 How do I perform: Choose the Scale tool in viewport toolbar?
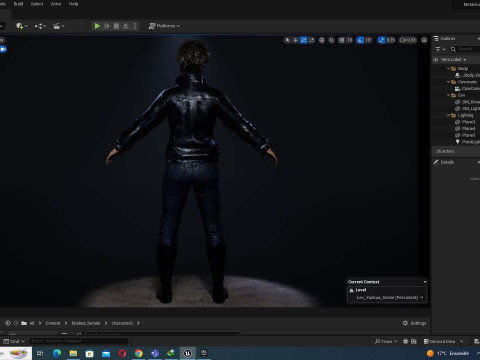coord(312,40)
